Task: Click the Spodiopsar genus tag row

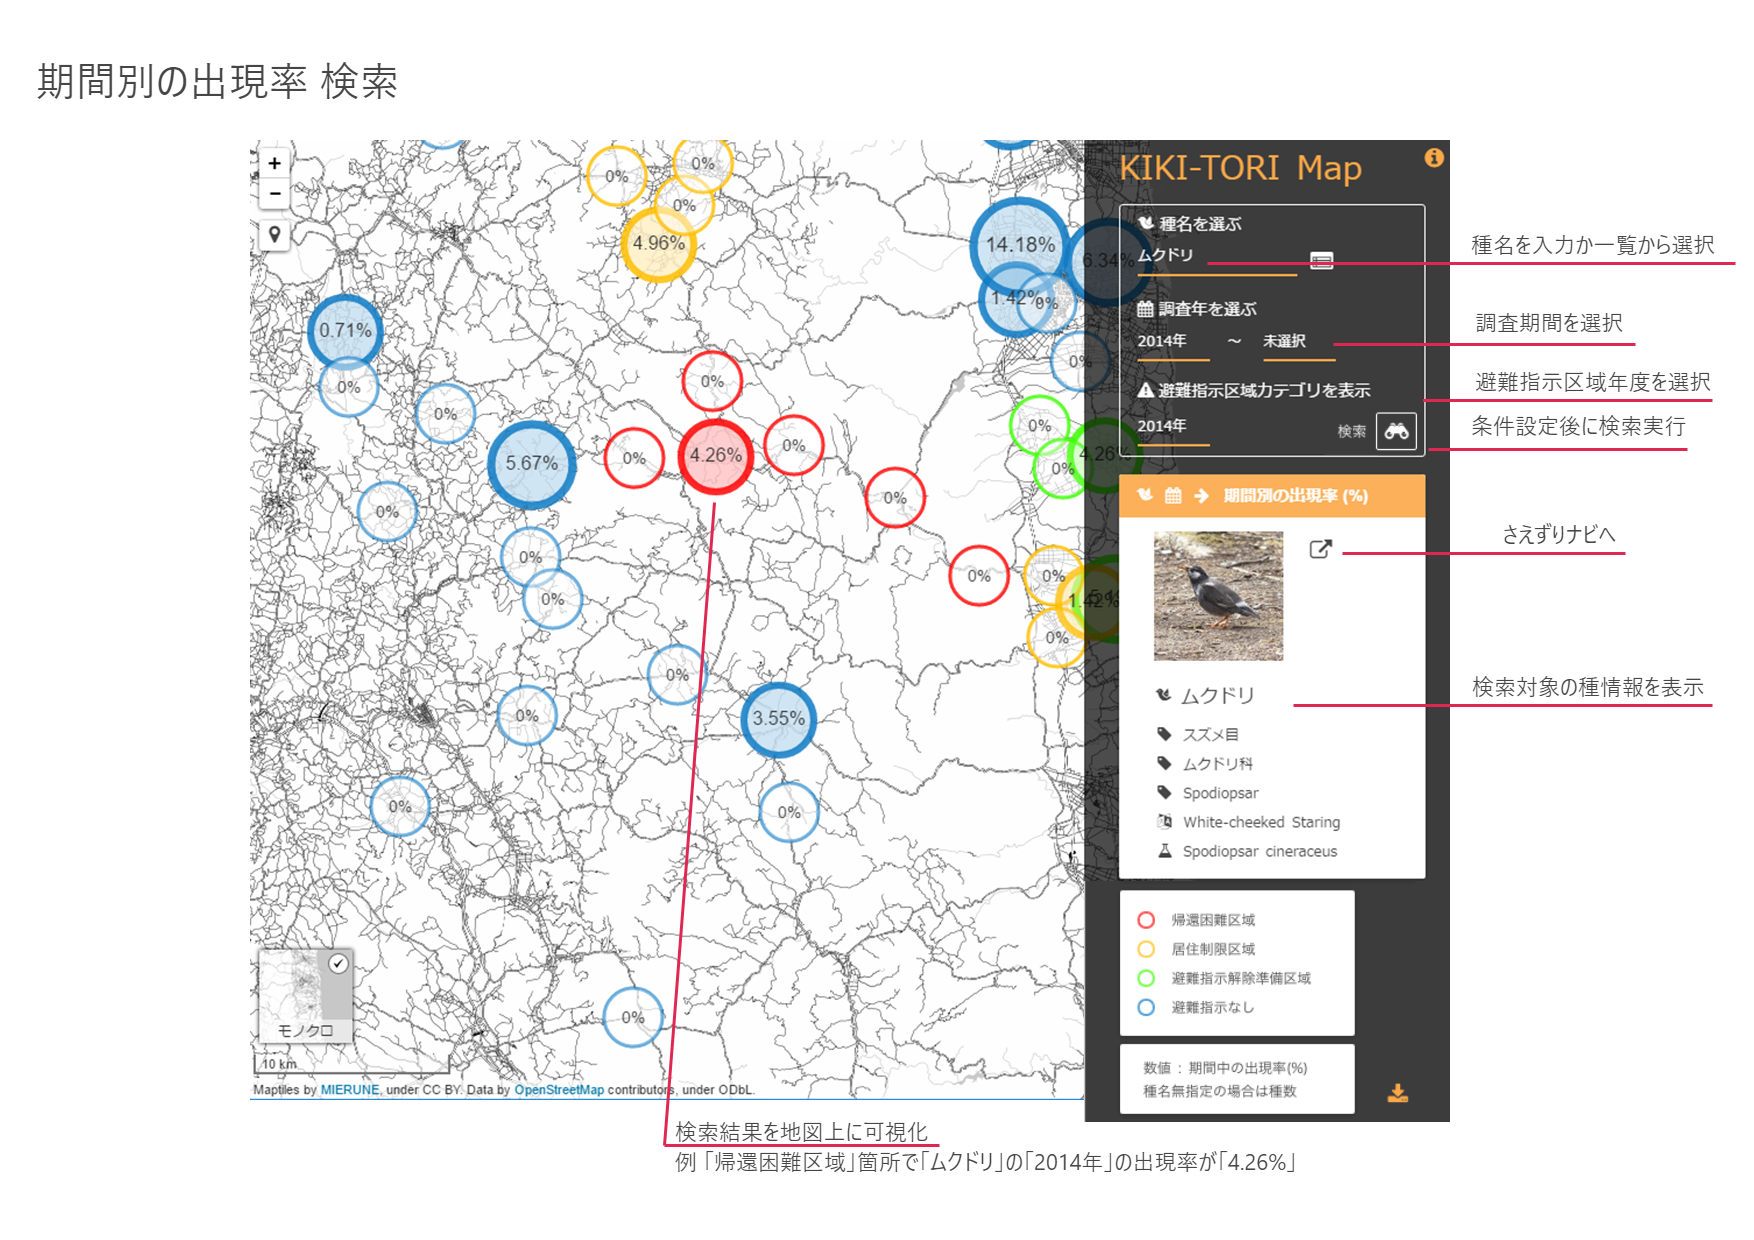Action: 1208,792
